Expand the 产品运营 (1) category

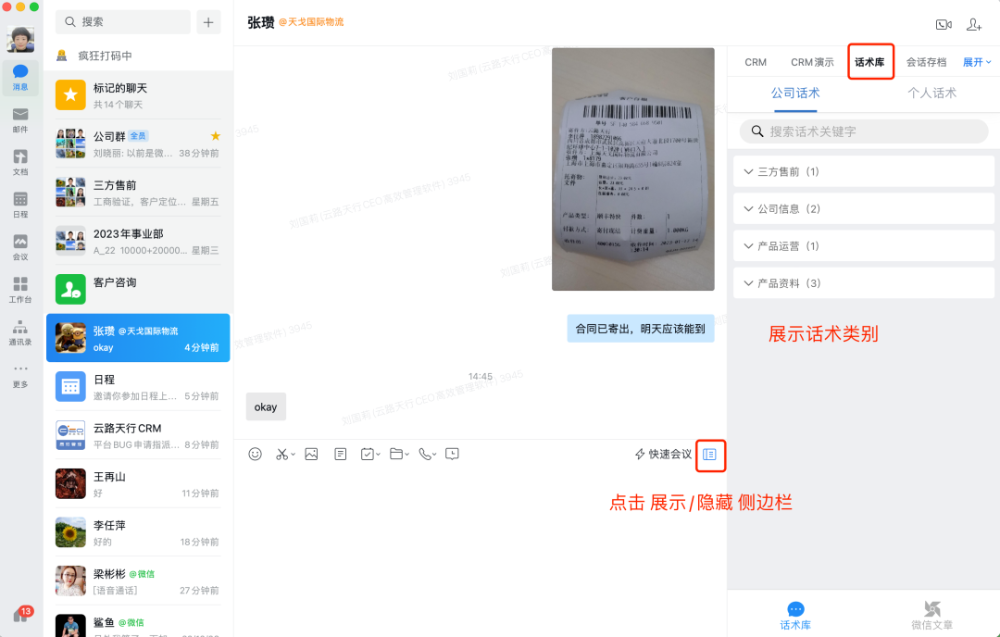[x=864, y=246]
